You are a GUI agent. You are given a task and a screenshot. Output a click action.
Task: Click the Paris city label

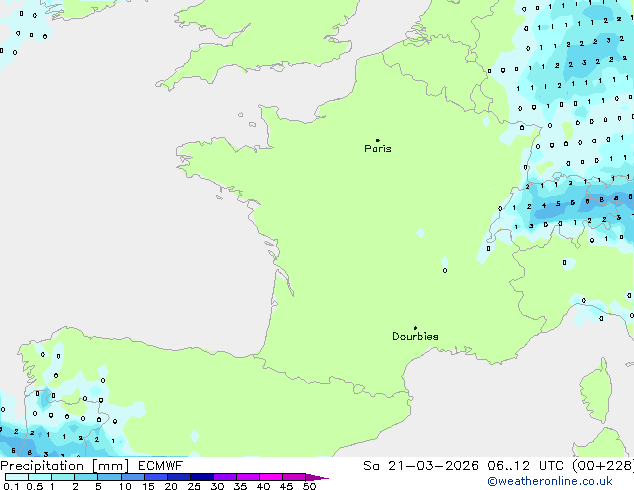point(378,149)
